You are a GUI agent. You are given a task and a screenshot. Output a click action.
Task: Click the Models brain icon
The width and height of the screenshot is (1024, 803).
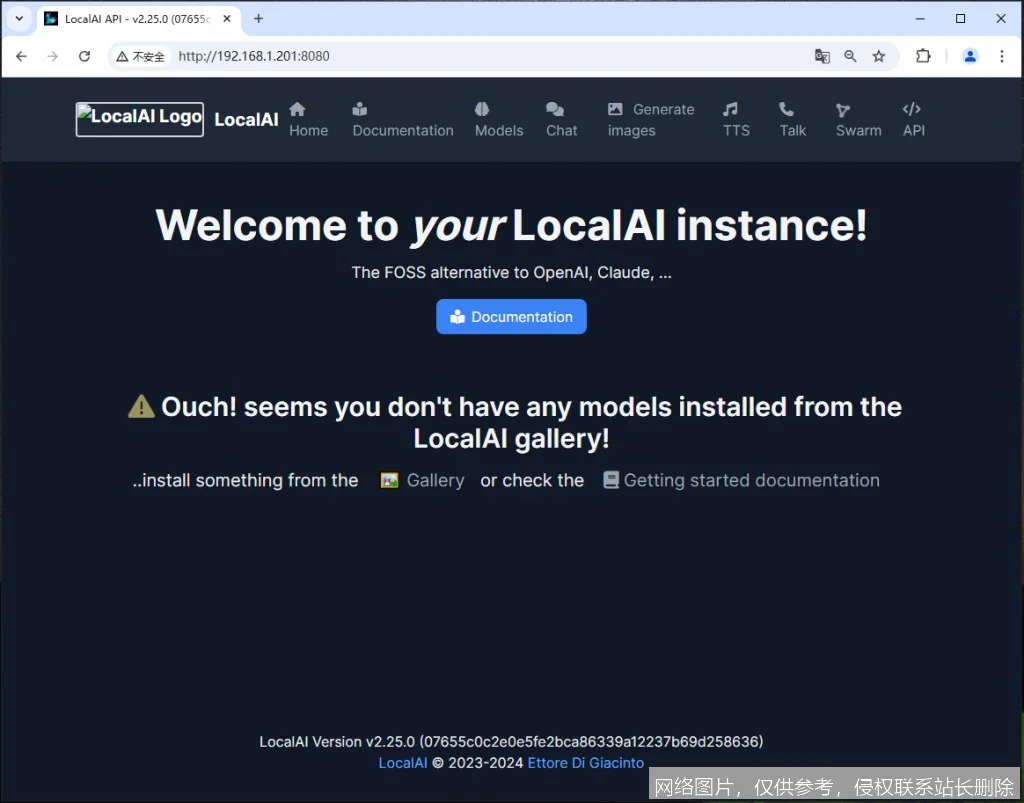click(x=482, y=109)
